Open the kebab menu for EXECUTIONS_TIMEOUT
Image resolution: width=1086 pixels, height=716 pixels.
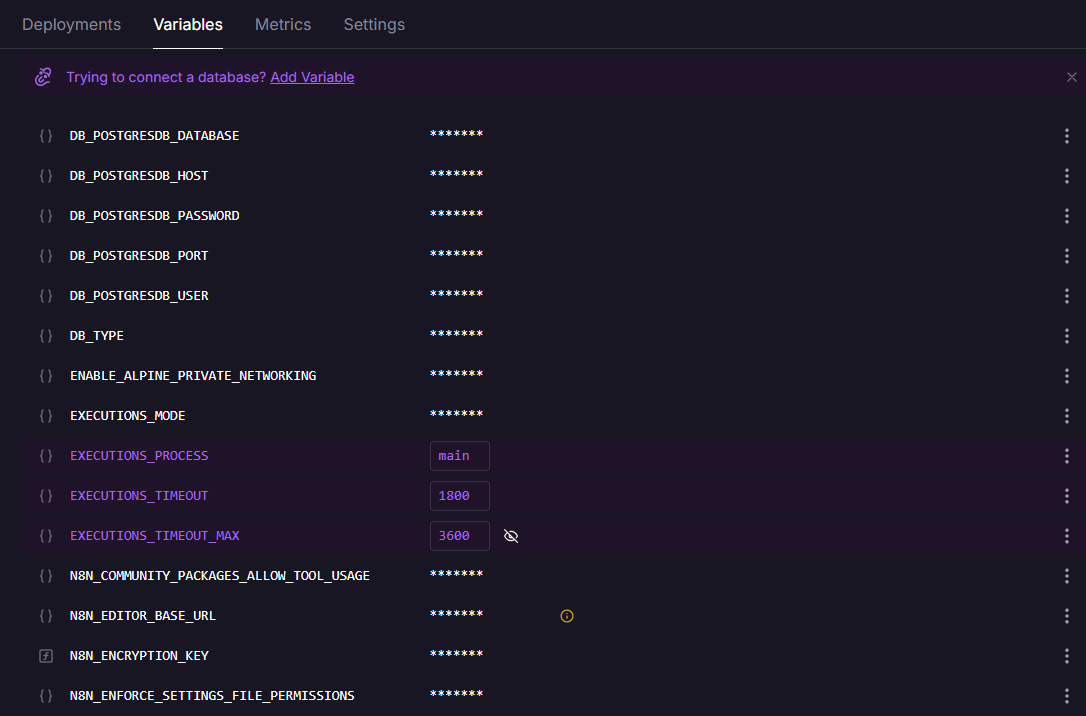click(1067, 496)
